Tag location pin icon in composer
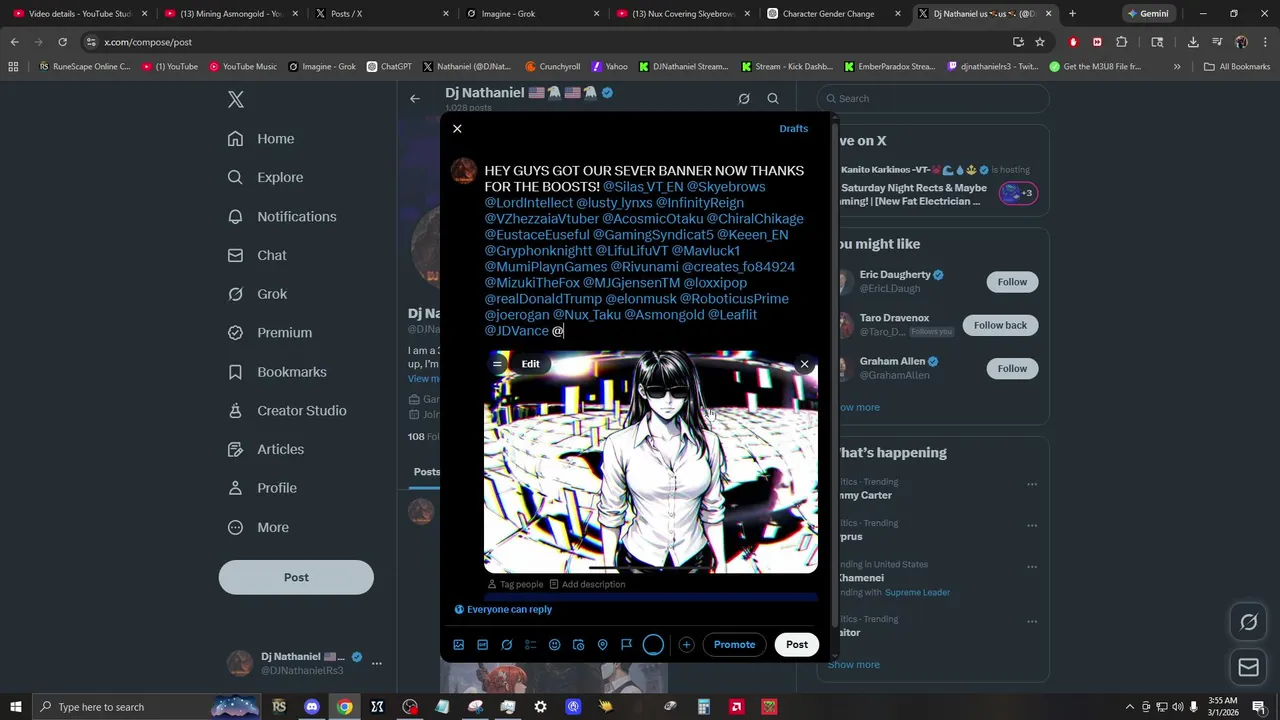 point(603,645)
